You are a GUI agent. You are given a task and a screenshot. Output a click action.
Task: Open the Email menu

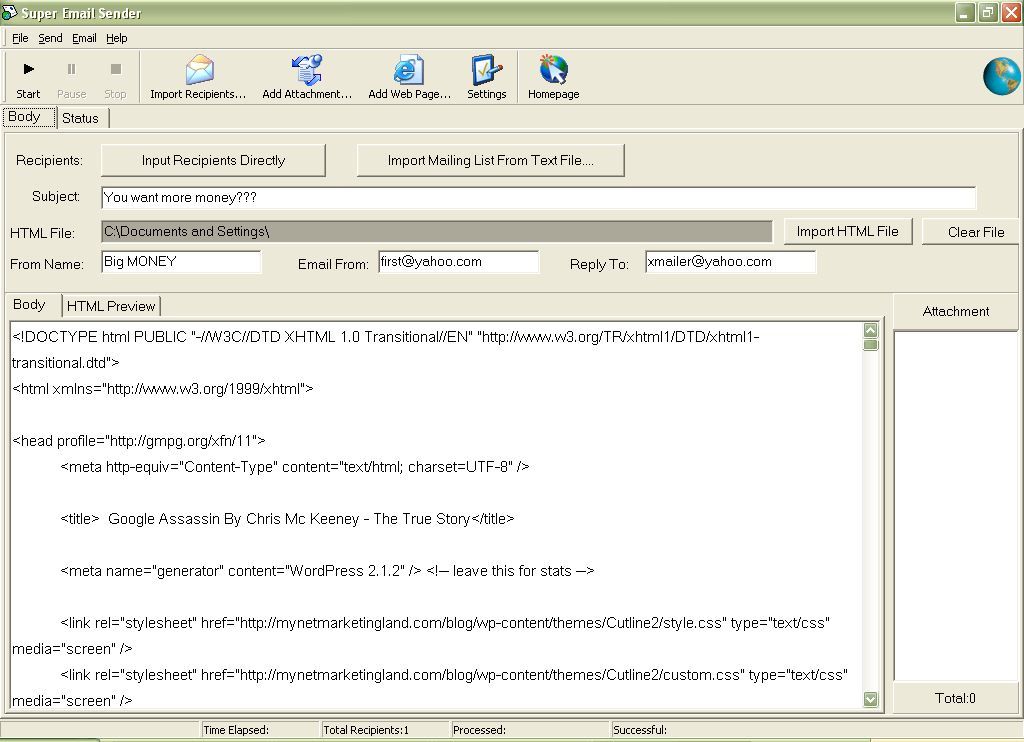pos(83,38)
